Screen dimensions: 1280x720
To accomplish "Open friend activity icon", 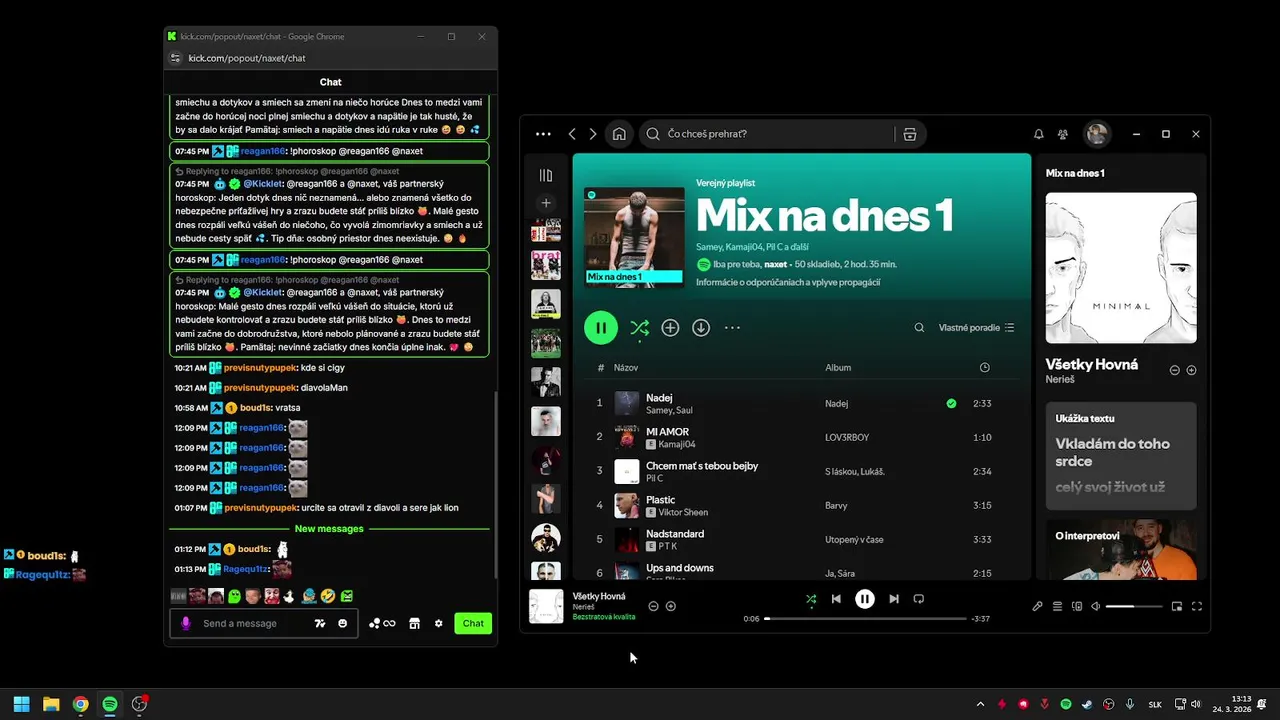I will tap(1063, 134).
